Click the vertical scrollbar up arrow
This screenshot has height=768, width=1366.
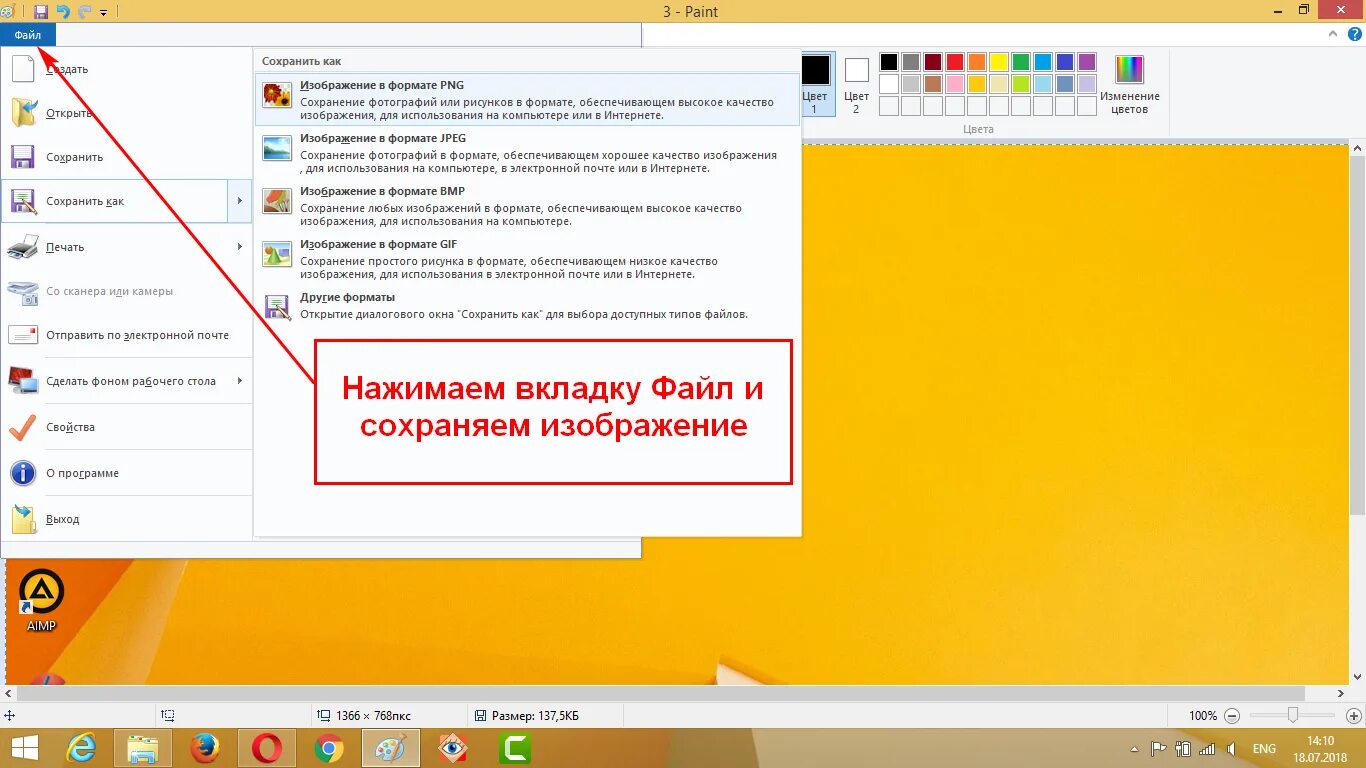(1357, 150)
